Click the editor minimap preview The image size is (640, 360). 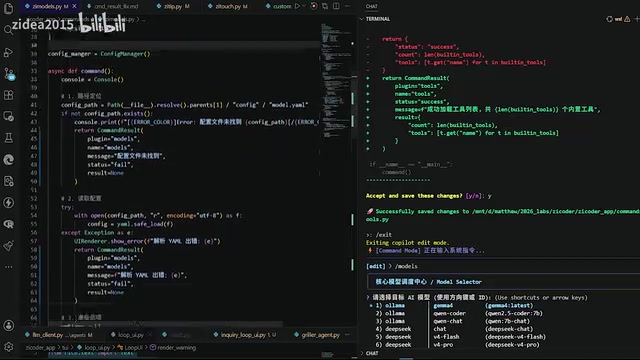(x=335, y=82)
